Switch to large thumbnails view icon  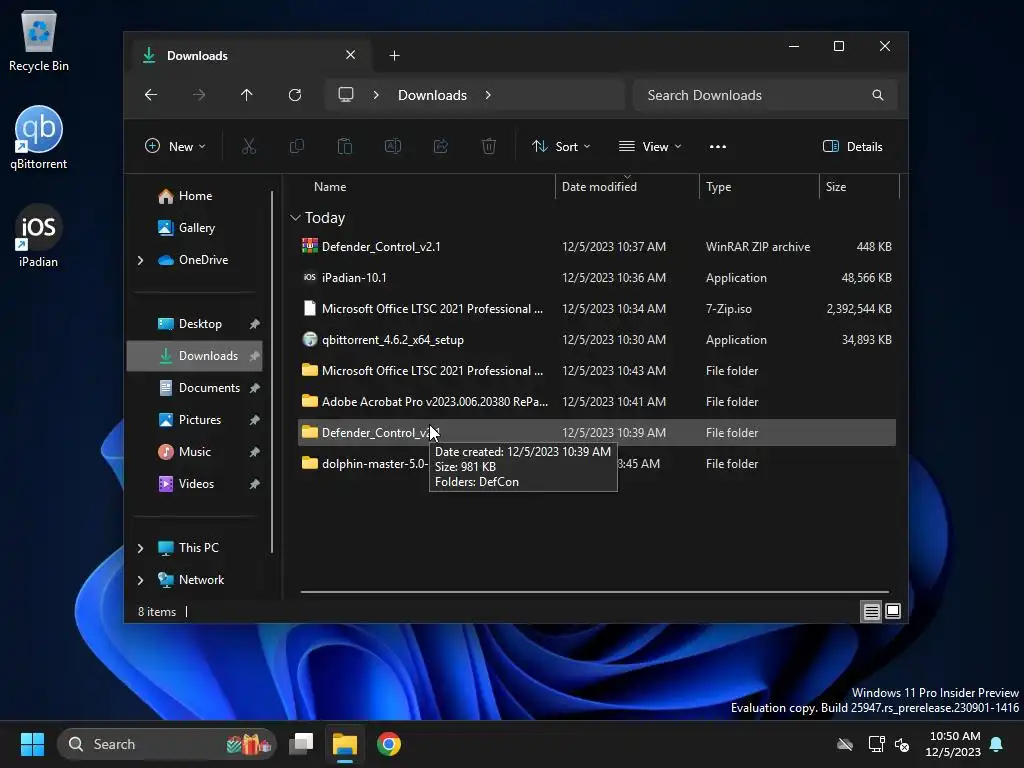click(893, 611)
